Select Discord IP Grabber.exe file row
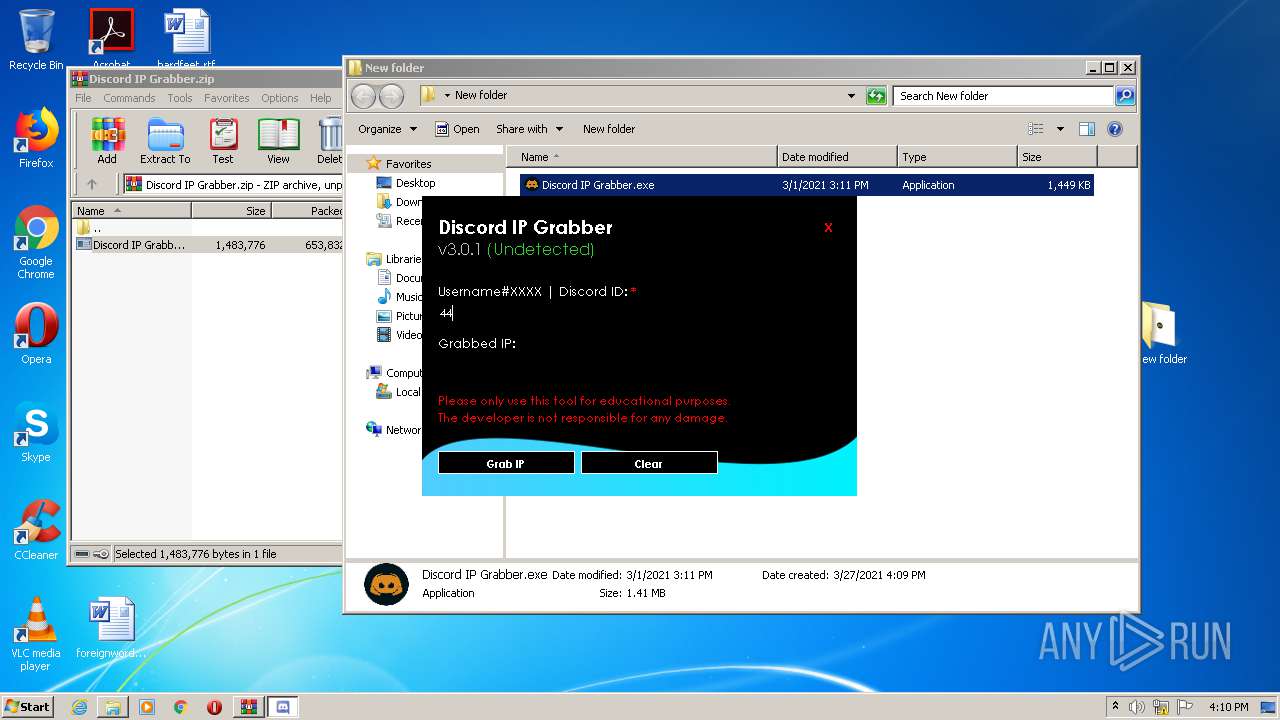Viewport: 1280px width, 720px height. pos(806,185)
